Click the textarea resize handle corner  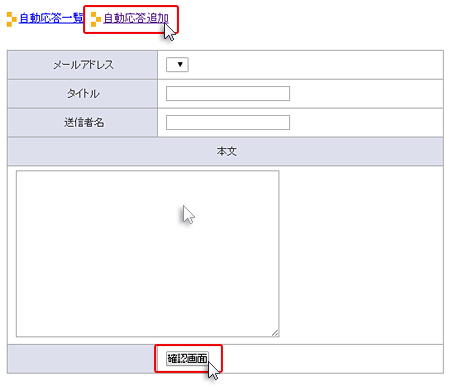[x=275, y=333]
